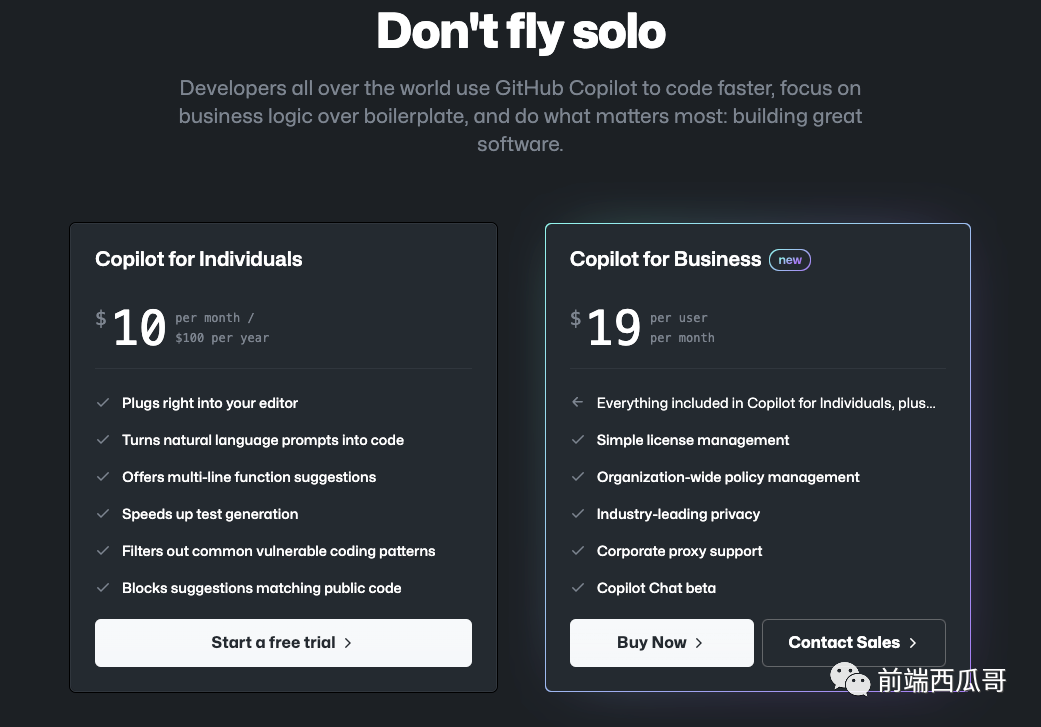The height and width of the screenshot is (727, 1041).
Task: Click the "Start a free trial" button
Action: coord(283,643)
